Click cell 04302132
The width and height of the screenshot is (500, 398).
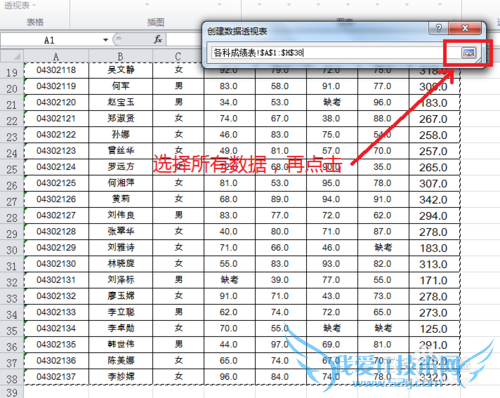(56, 296)
